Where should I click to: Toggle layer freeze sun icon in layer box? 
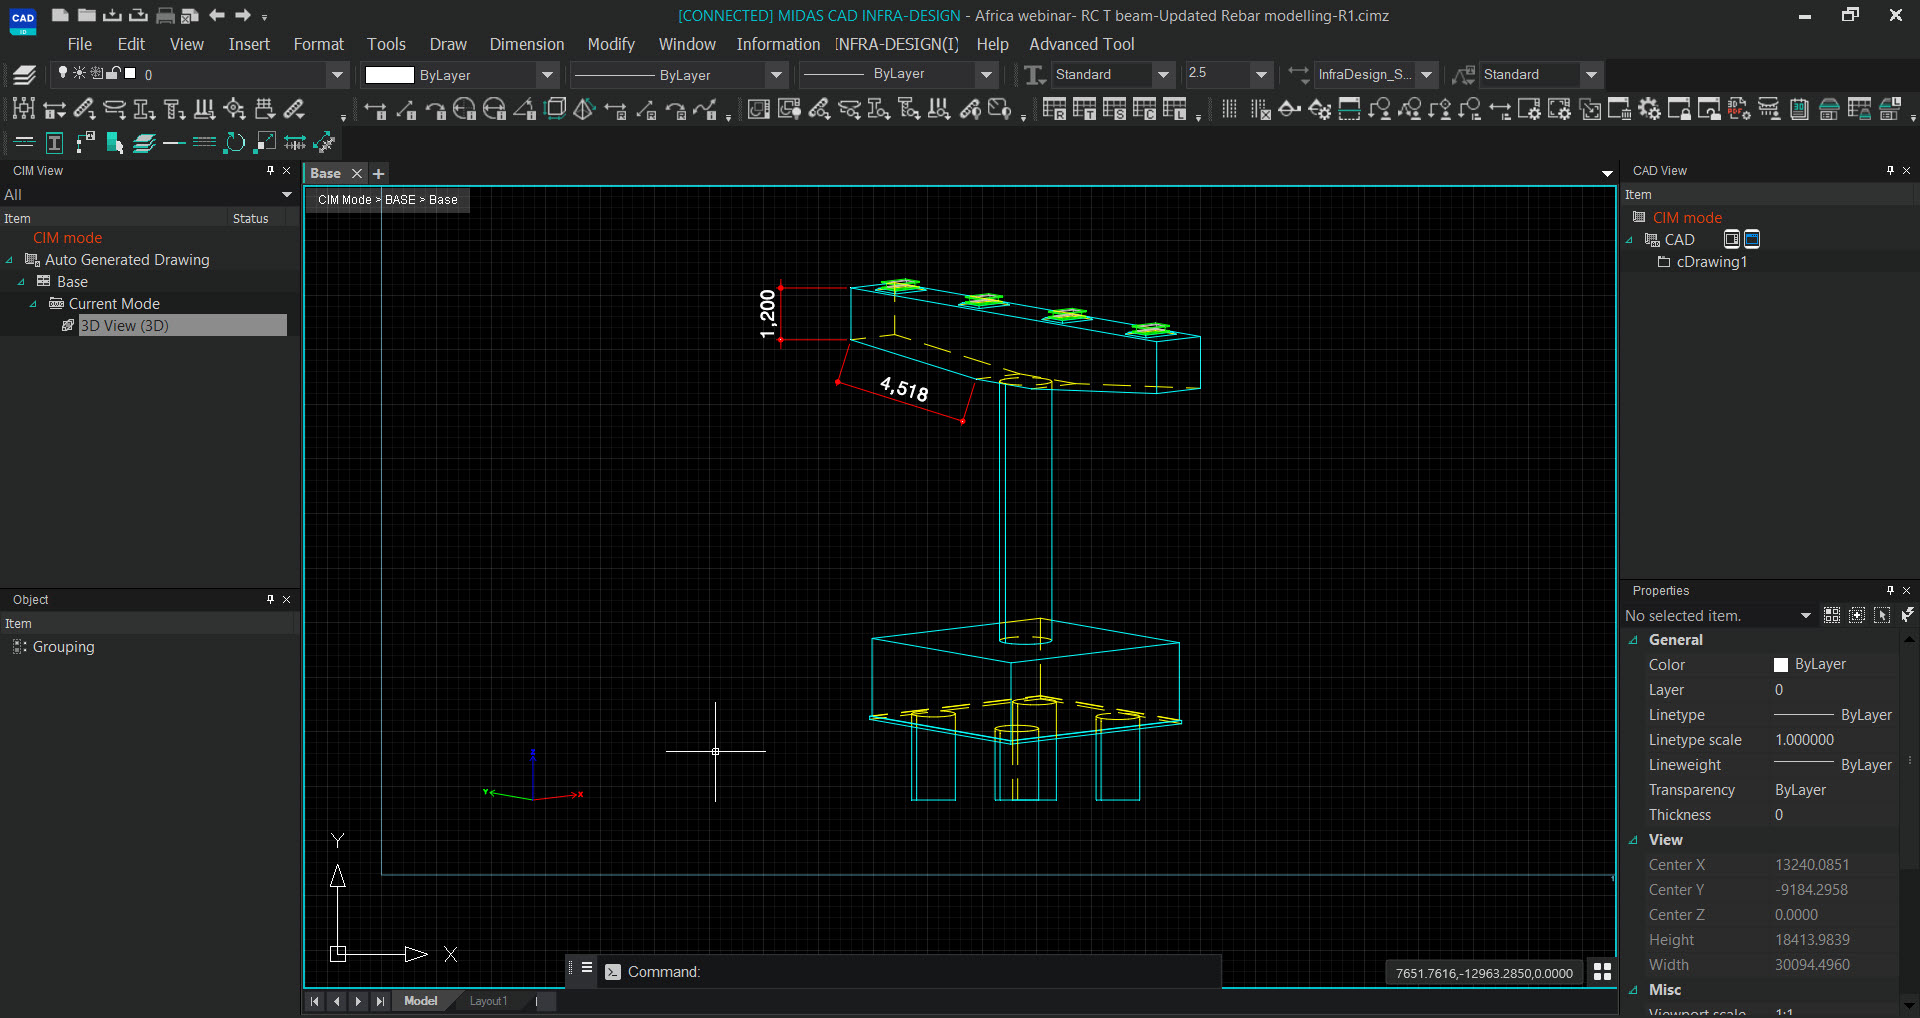79,73
